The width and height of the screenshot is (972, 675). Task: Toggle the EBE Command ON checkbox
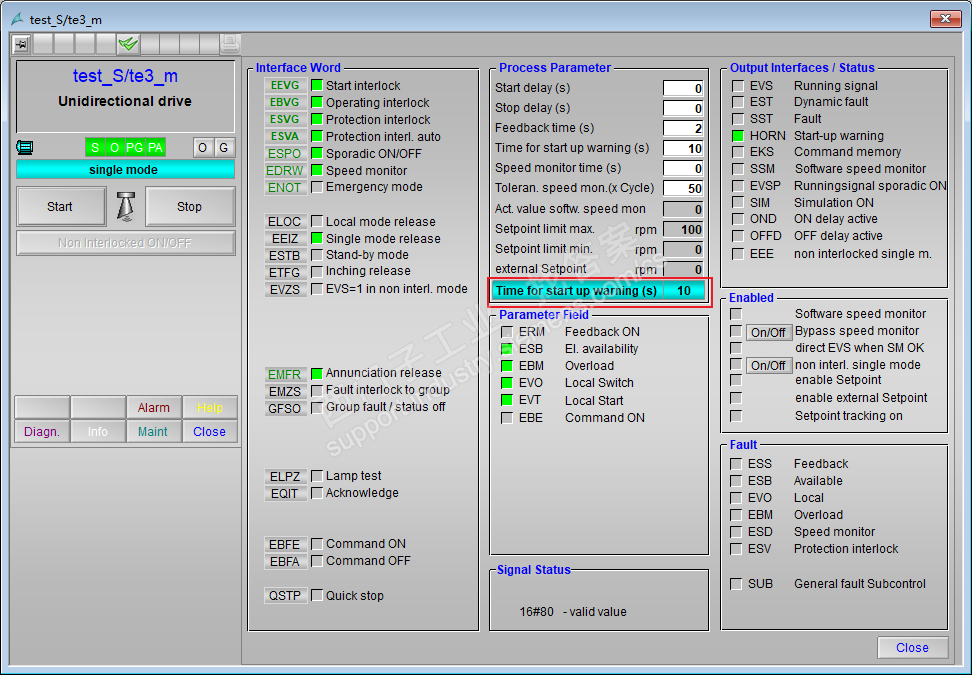coord(507,418)
